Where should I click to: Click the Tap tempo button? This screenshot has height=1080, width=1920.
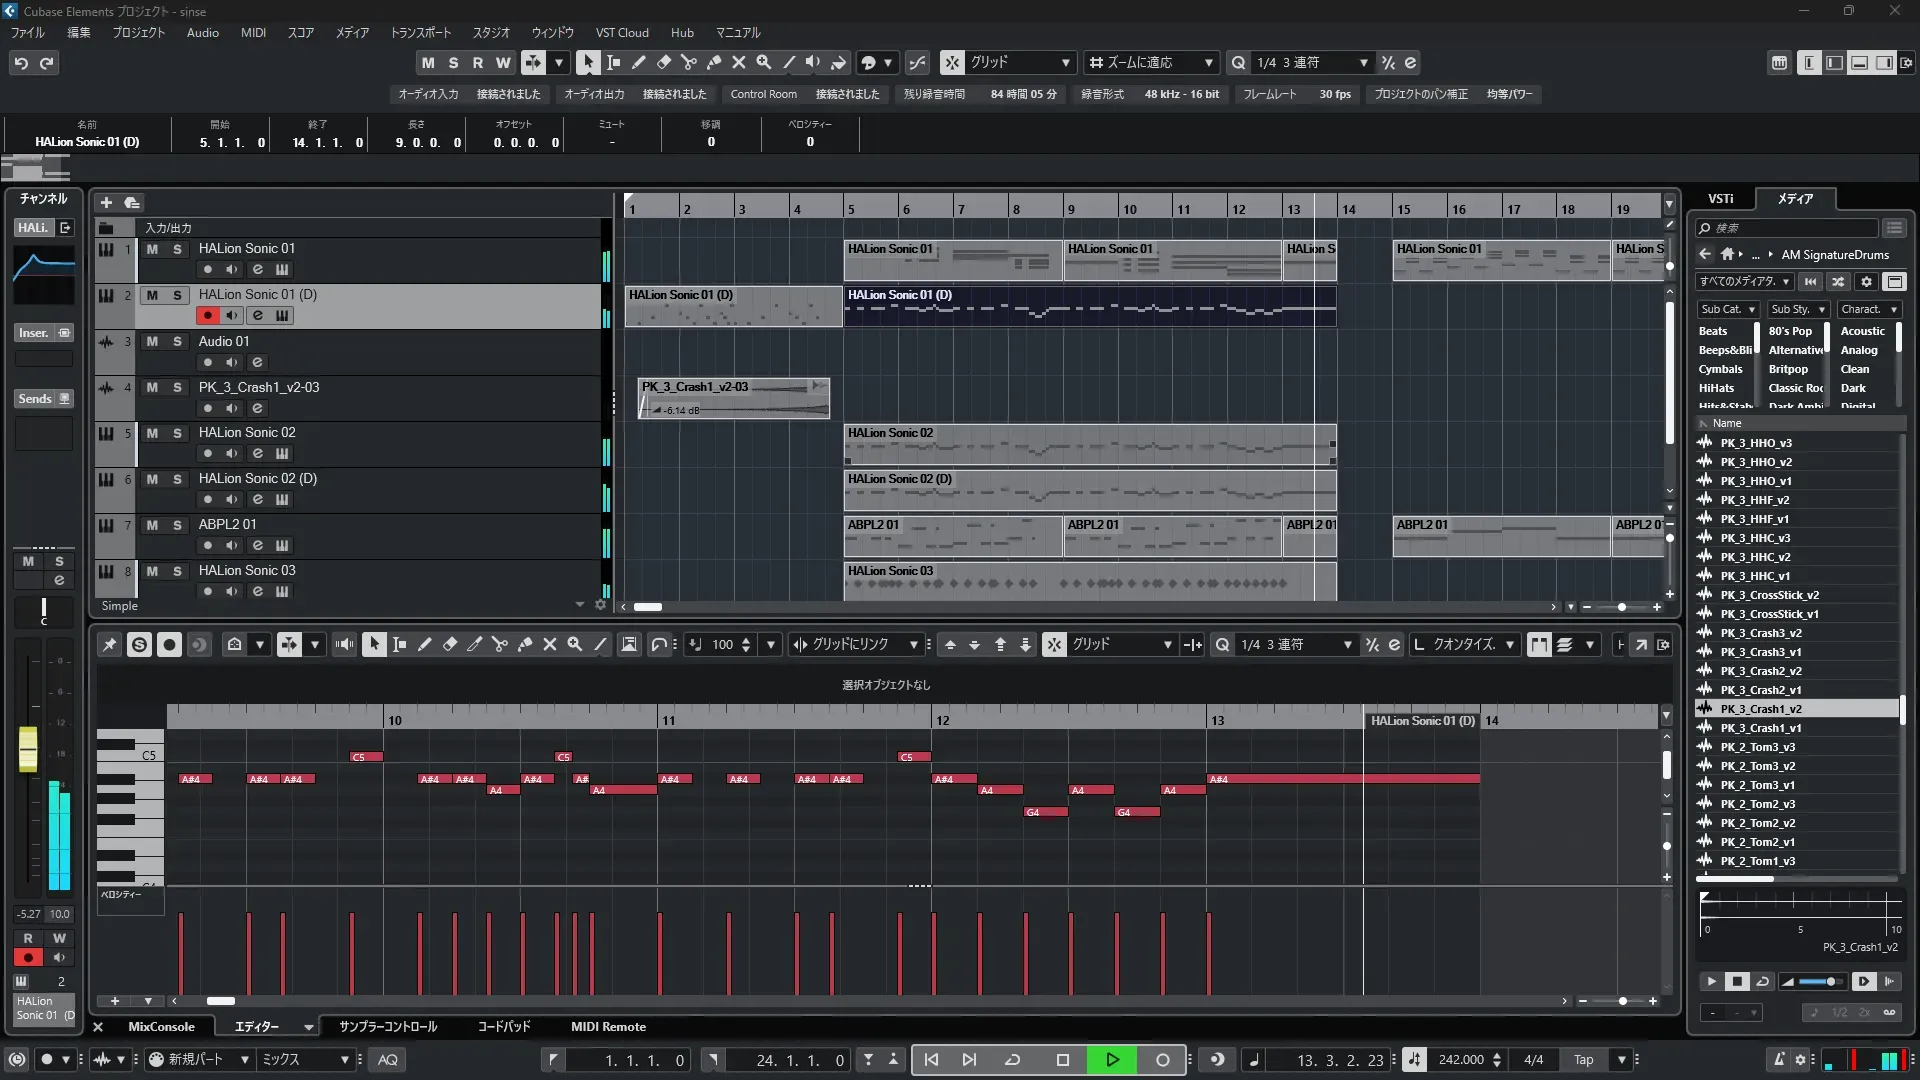(1583, 1059)
